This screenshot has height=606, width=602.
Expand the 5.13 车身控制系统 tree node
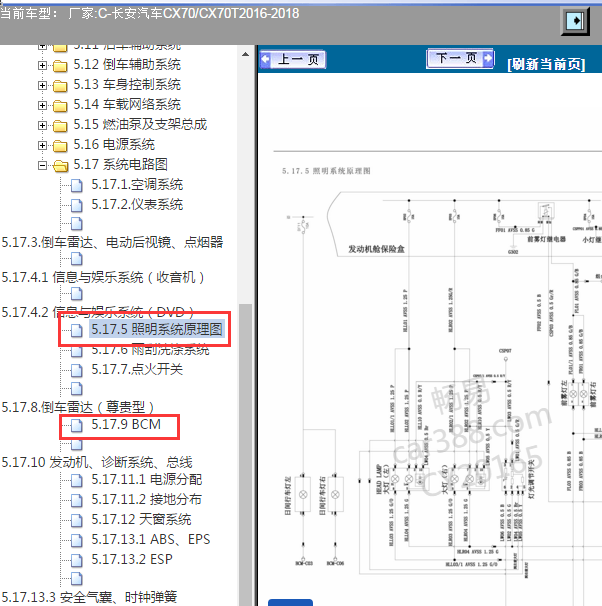[x=42, y=85]
